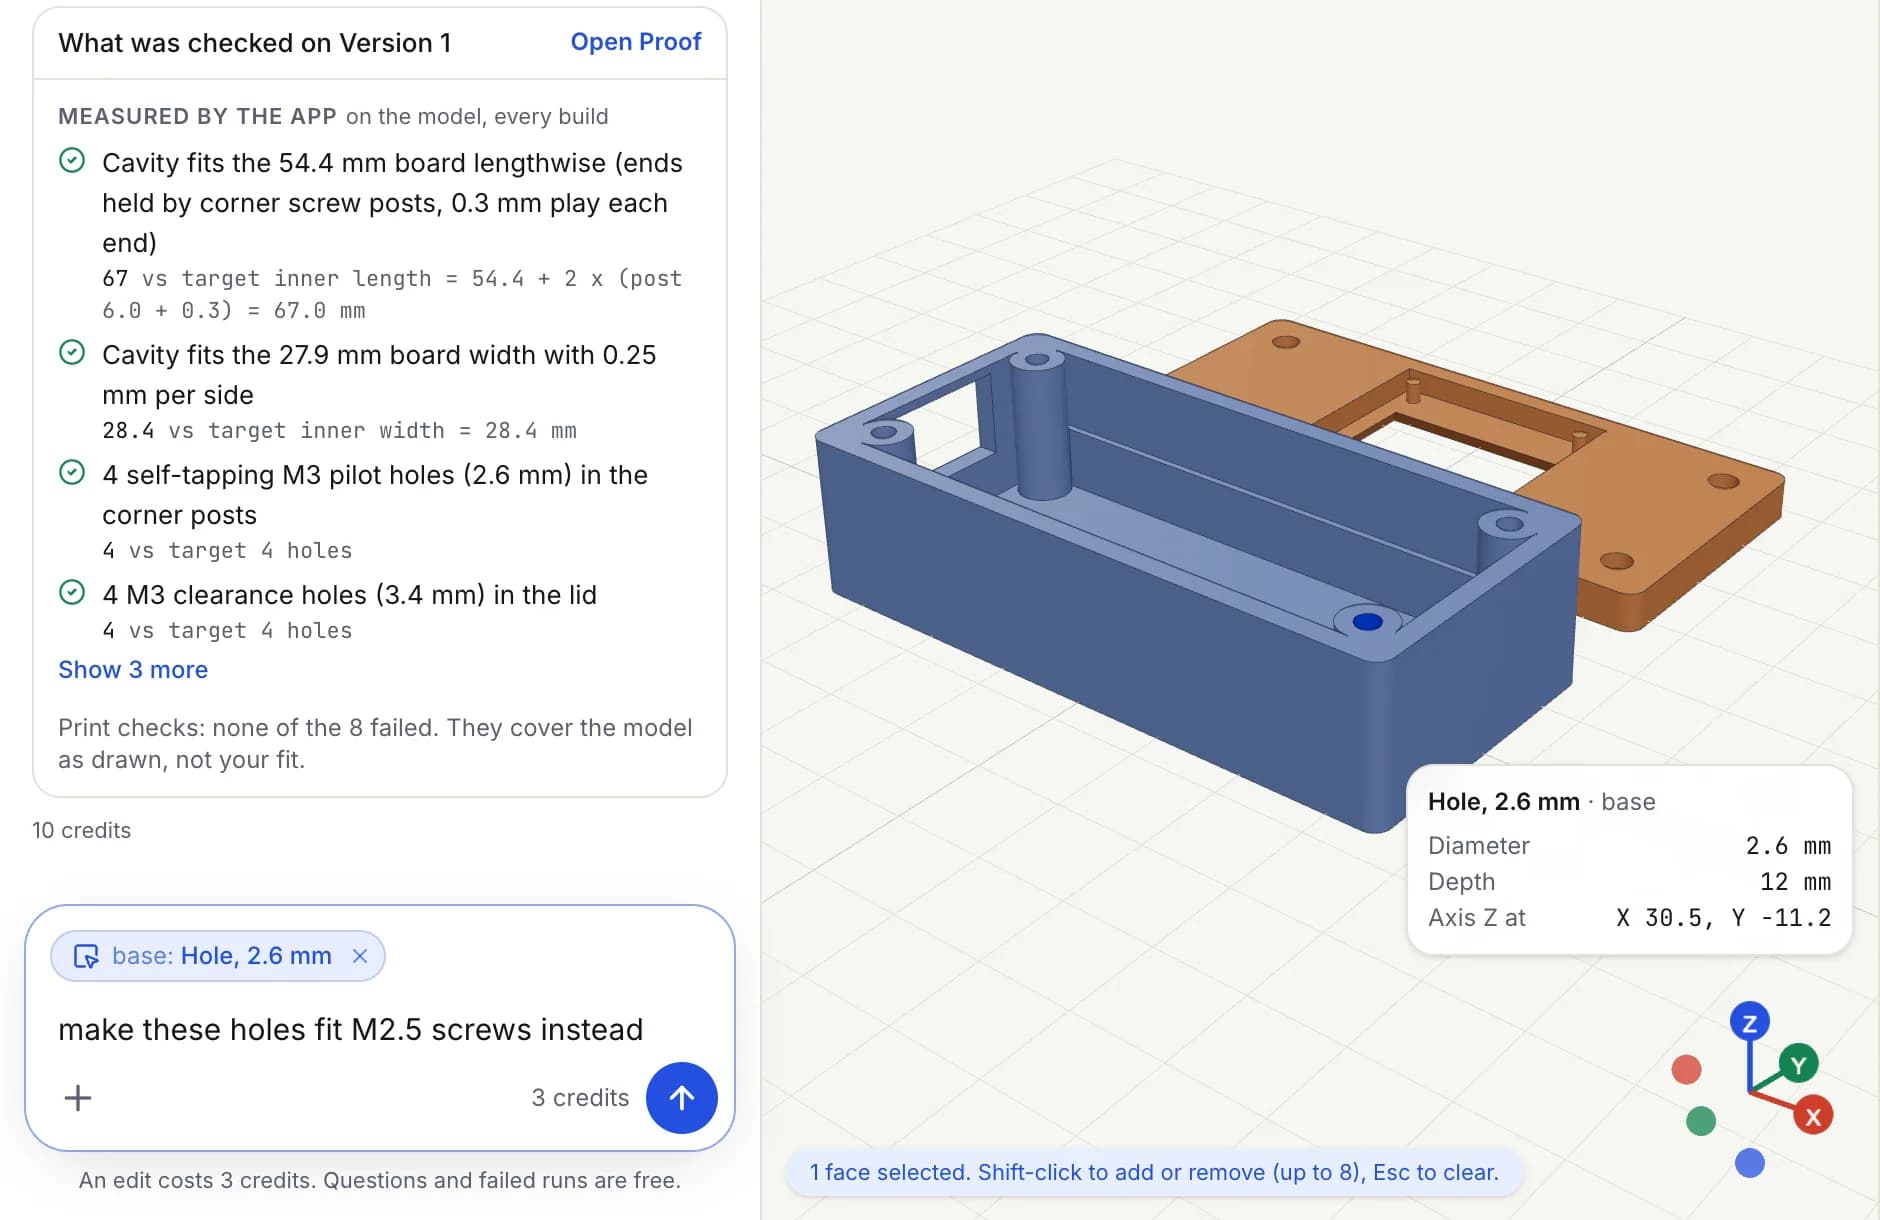Click the 'MEASURED BY THE APP' section label
The height and width of the screenshot is (1220, 1880).
(197, 117)
